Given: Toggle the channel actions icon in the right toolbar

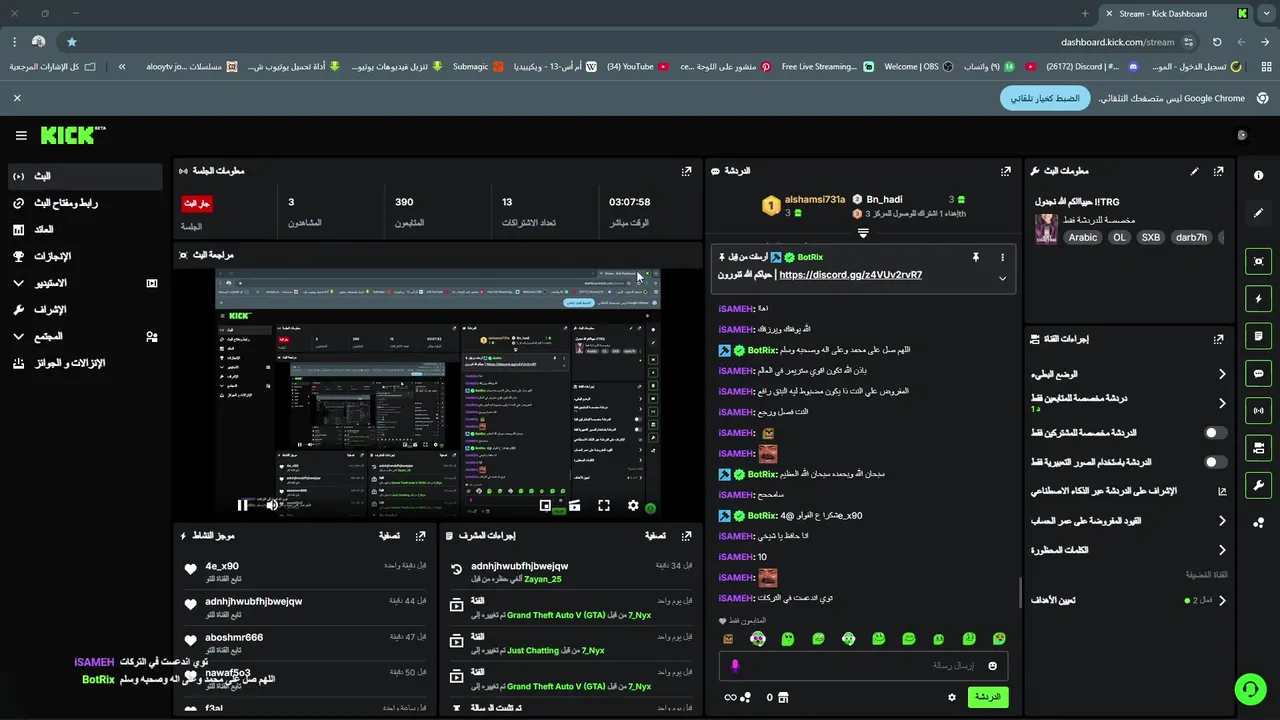Looking at the screenshot, I should click(x=1258, y=447).
